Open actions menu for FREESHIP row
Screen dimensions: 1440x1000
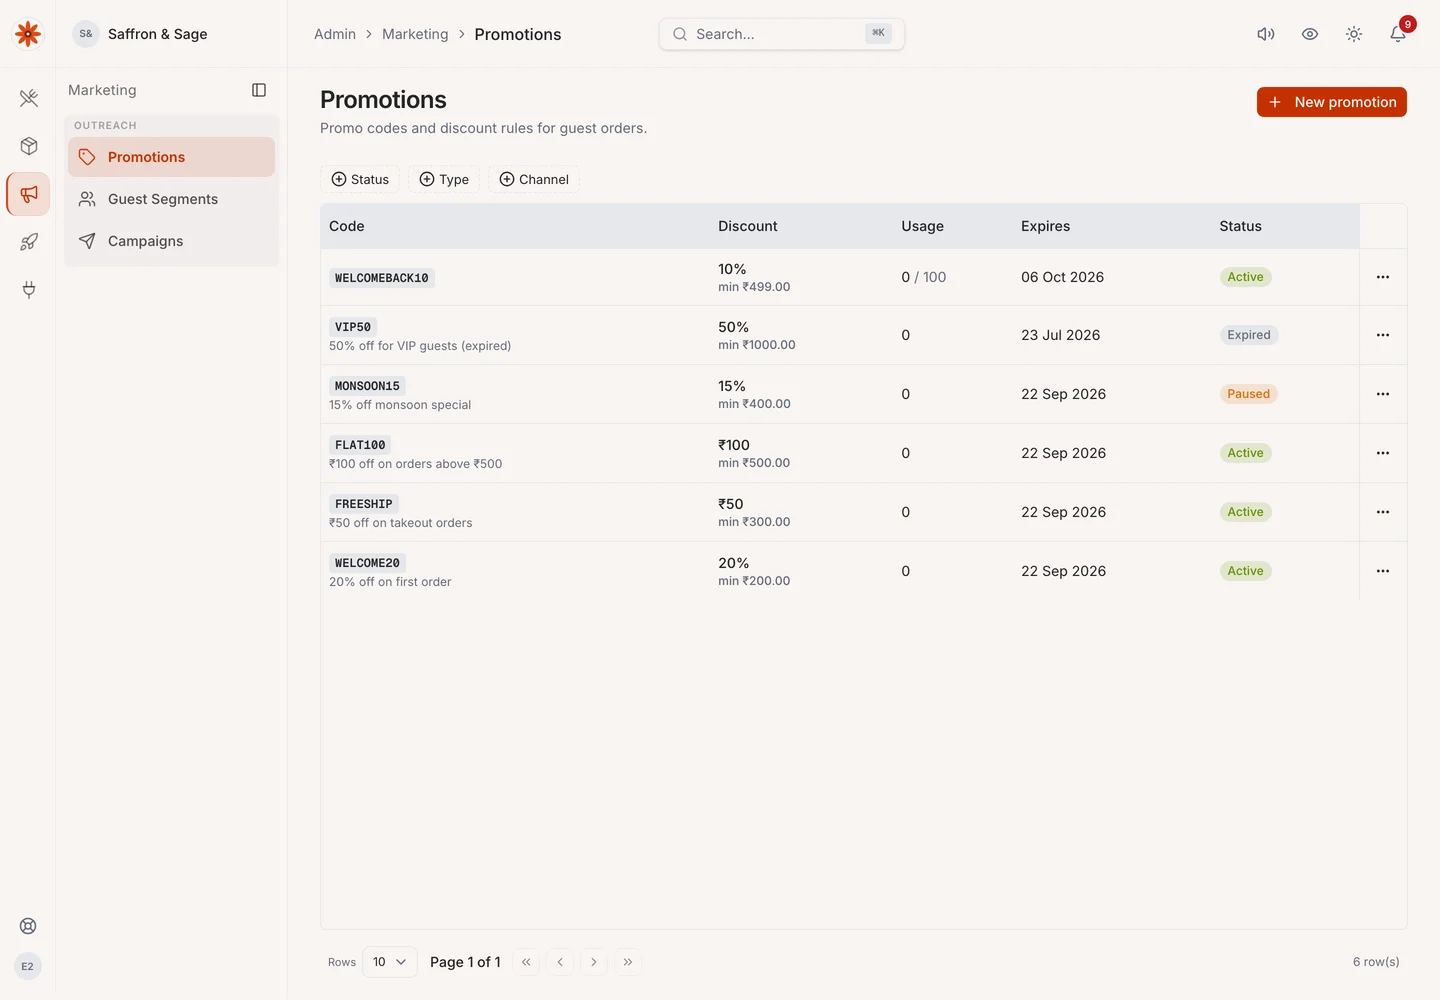[1383, 512]
